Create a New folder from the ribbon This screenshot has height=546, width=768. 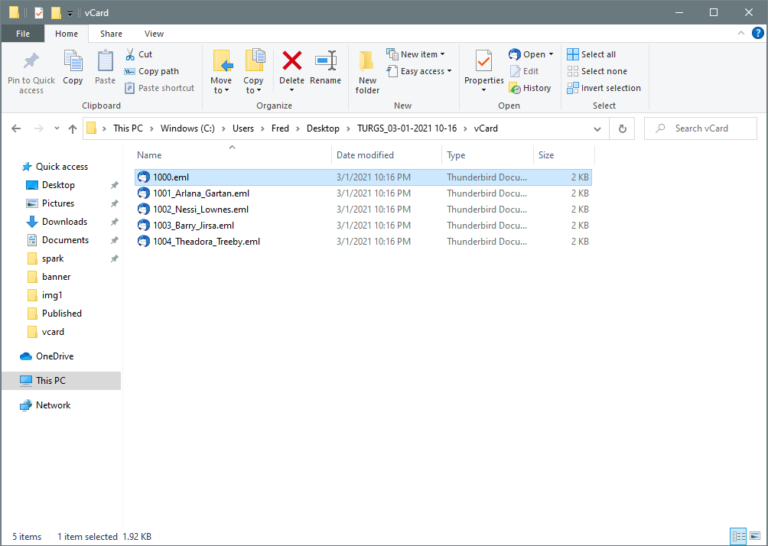pyautogui.click(x=367, y=70)
